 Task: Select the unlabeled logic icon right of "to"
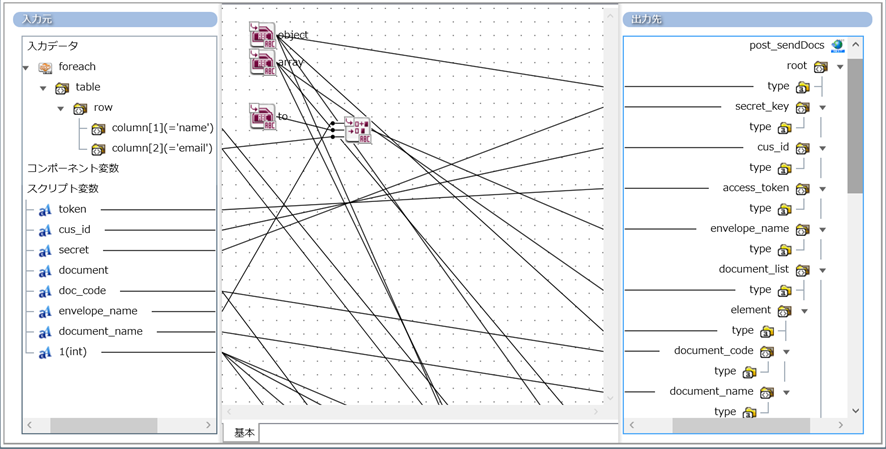(x=357, y=130)
